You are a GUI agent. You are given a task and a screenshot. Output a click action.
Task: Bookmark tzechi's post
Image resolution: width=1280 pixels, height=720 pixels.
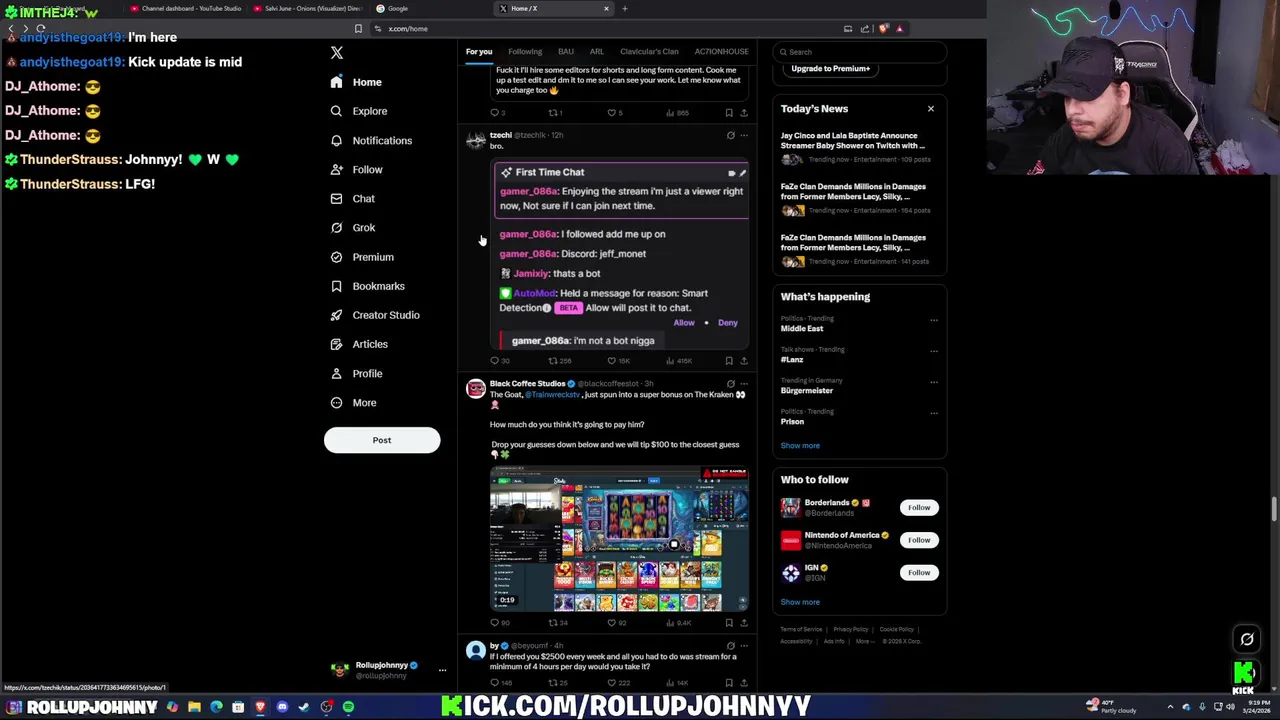coord(729,361)
